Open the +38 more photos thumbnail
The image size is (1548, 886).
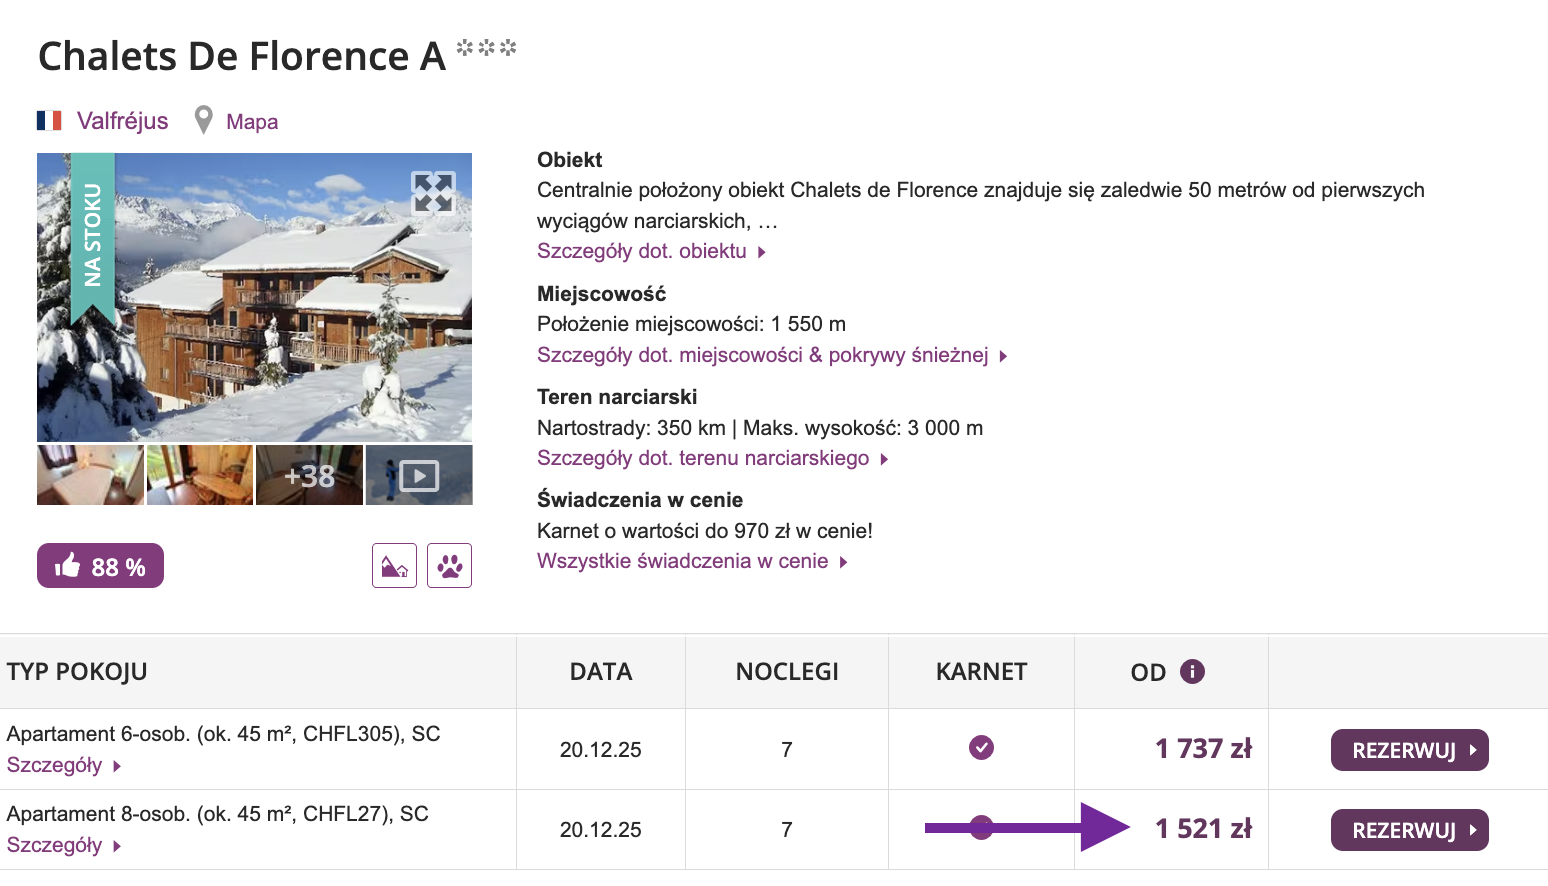coord(309,476)
